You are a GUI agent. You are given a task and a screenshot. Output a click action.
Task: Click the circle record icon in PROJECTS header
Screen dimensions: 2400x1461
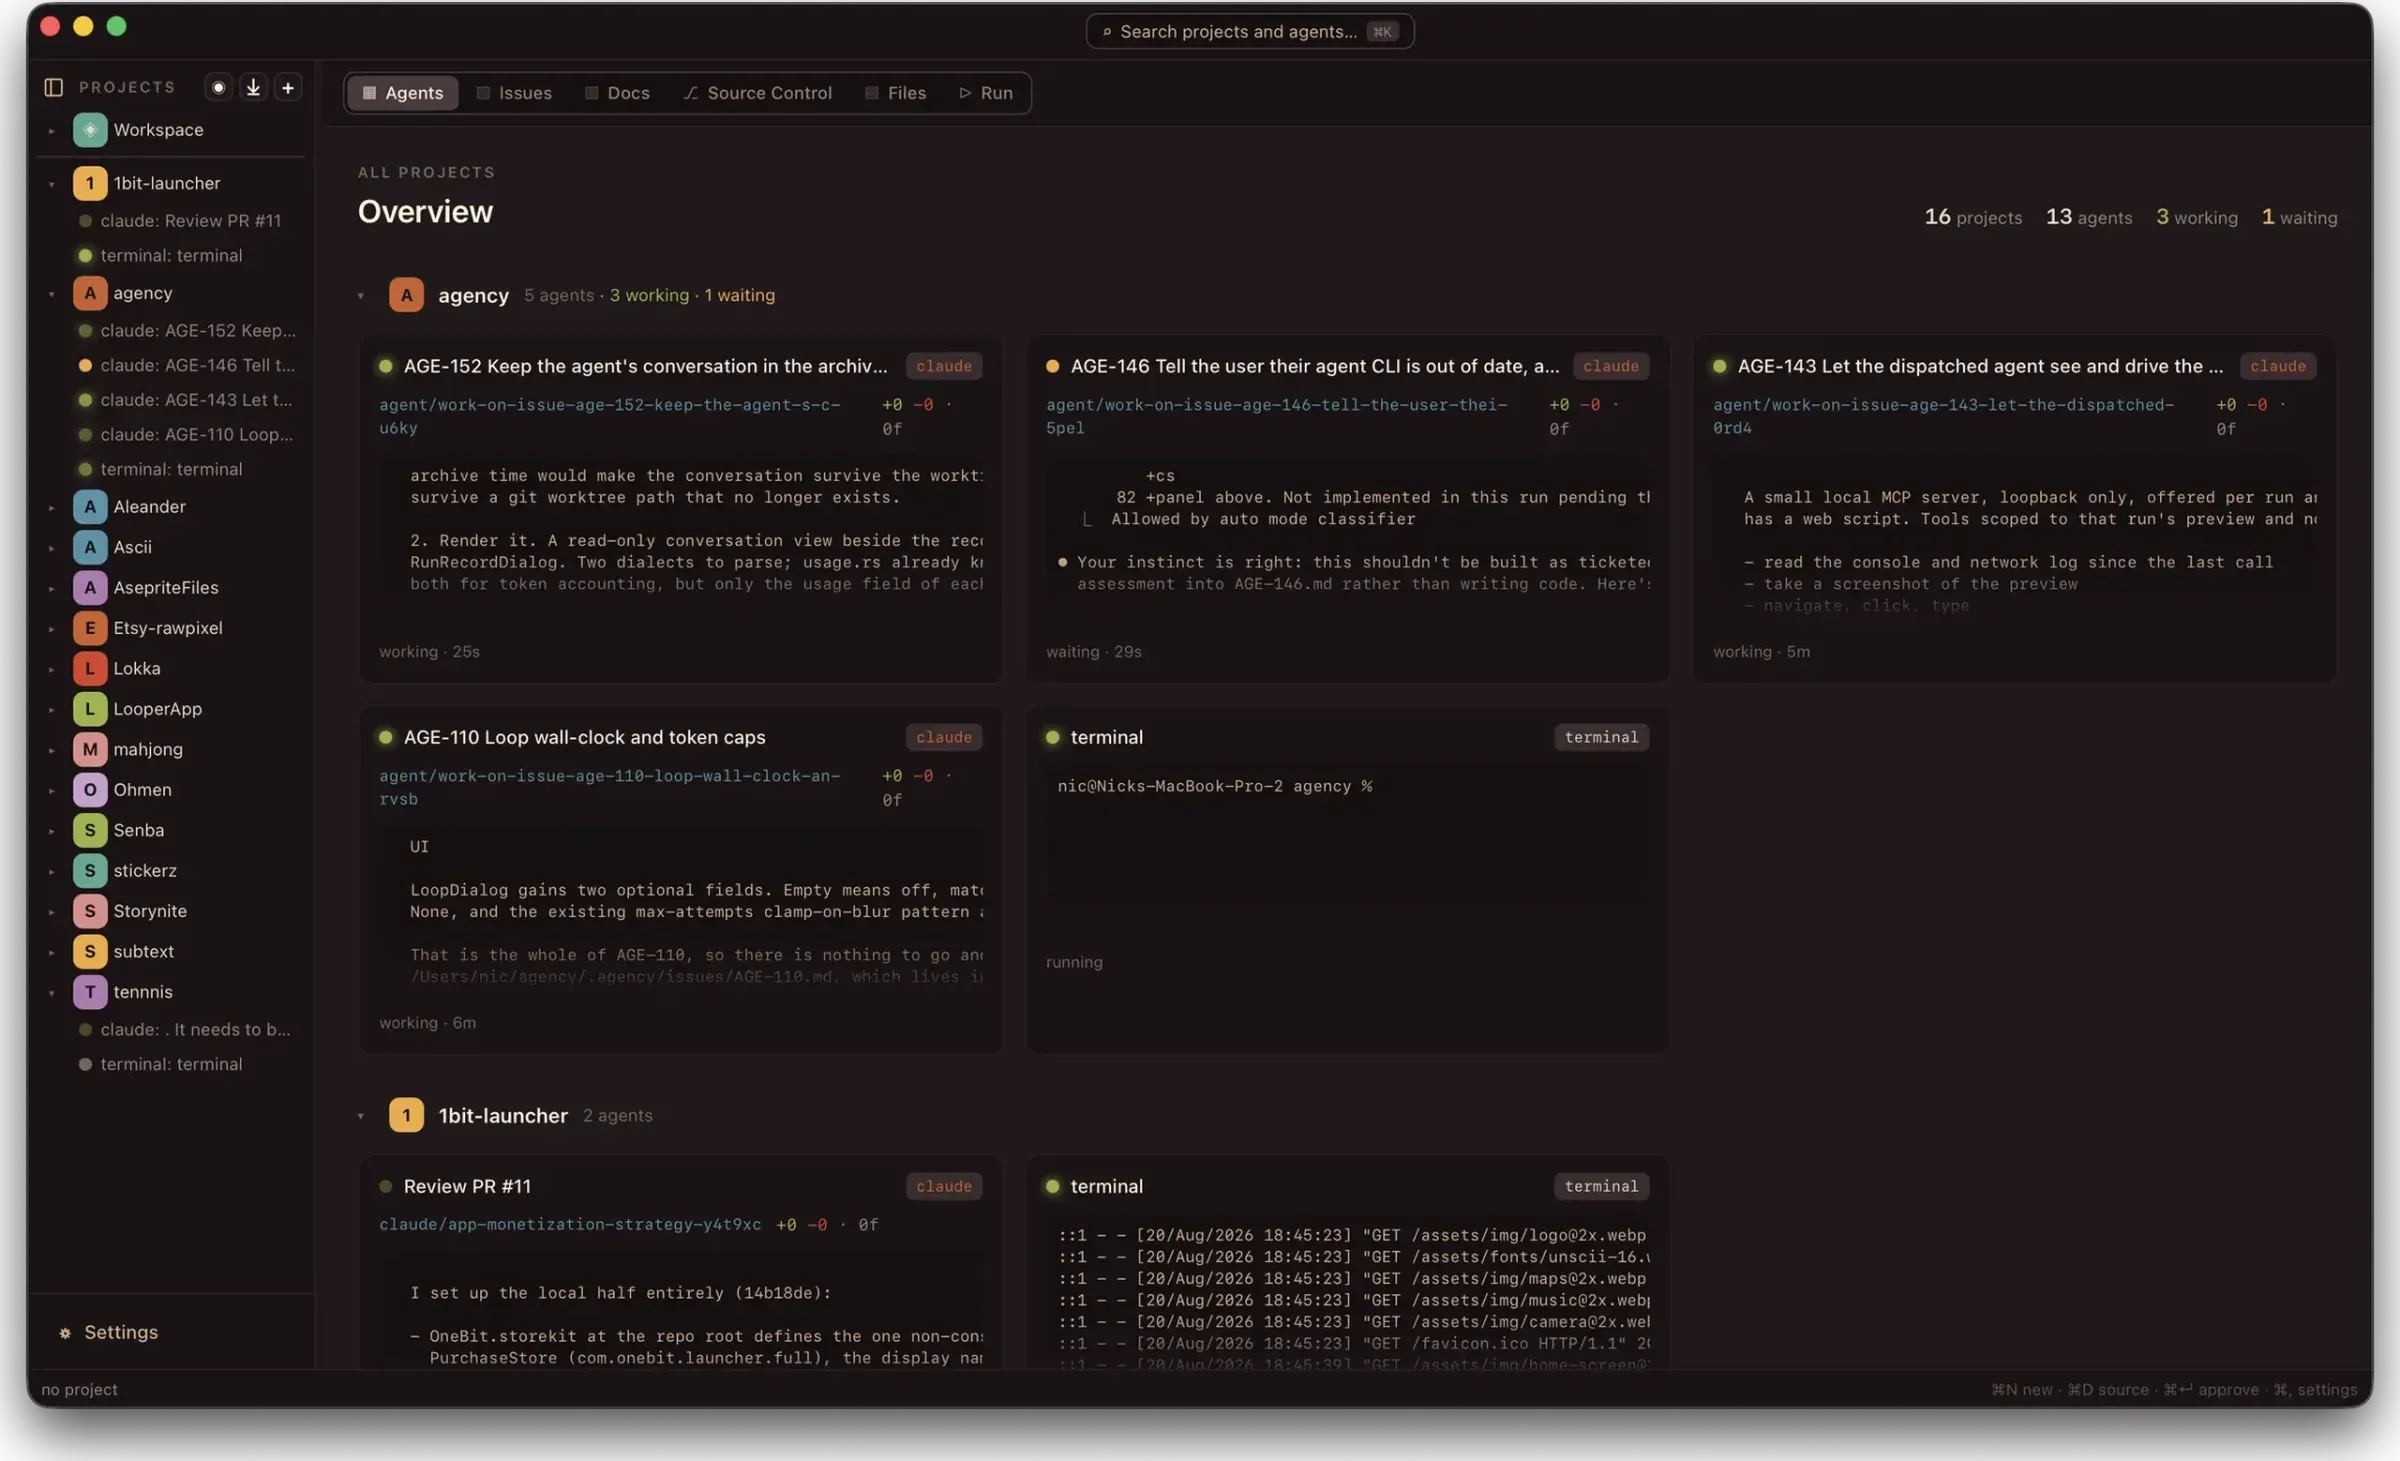click(x=218, y=87)
